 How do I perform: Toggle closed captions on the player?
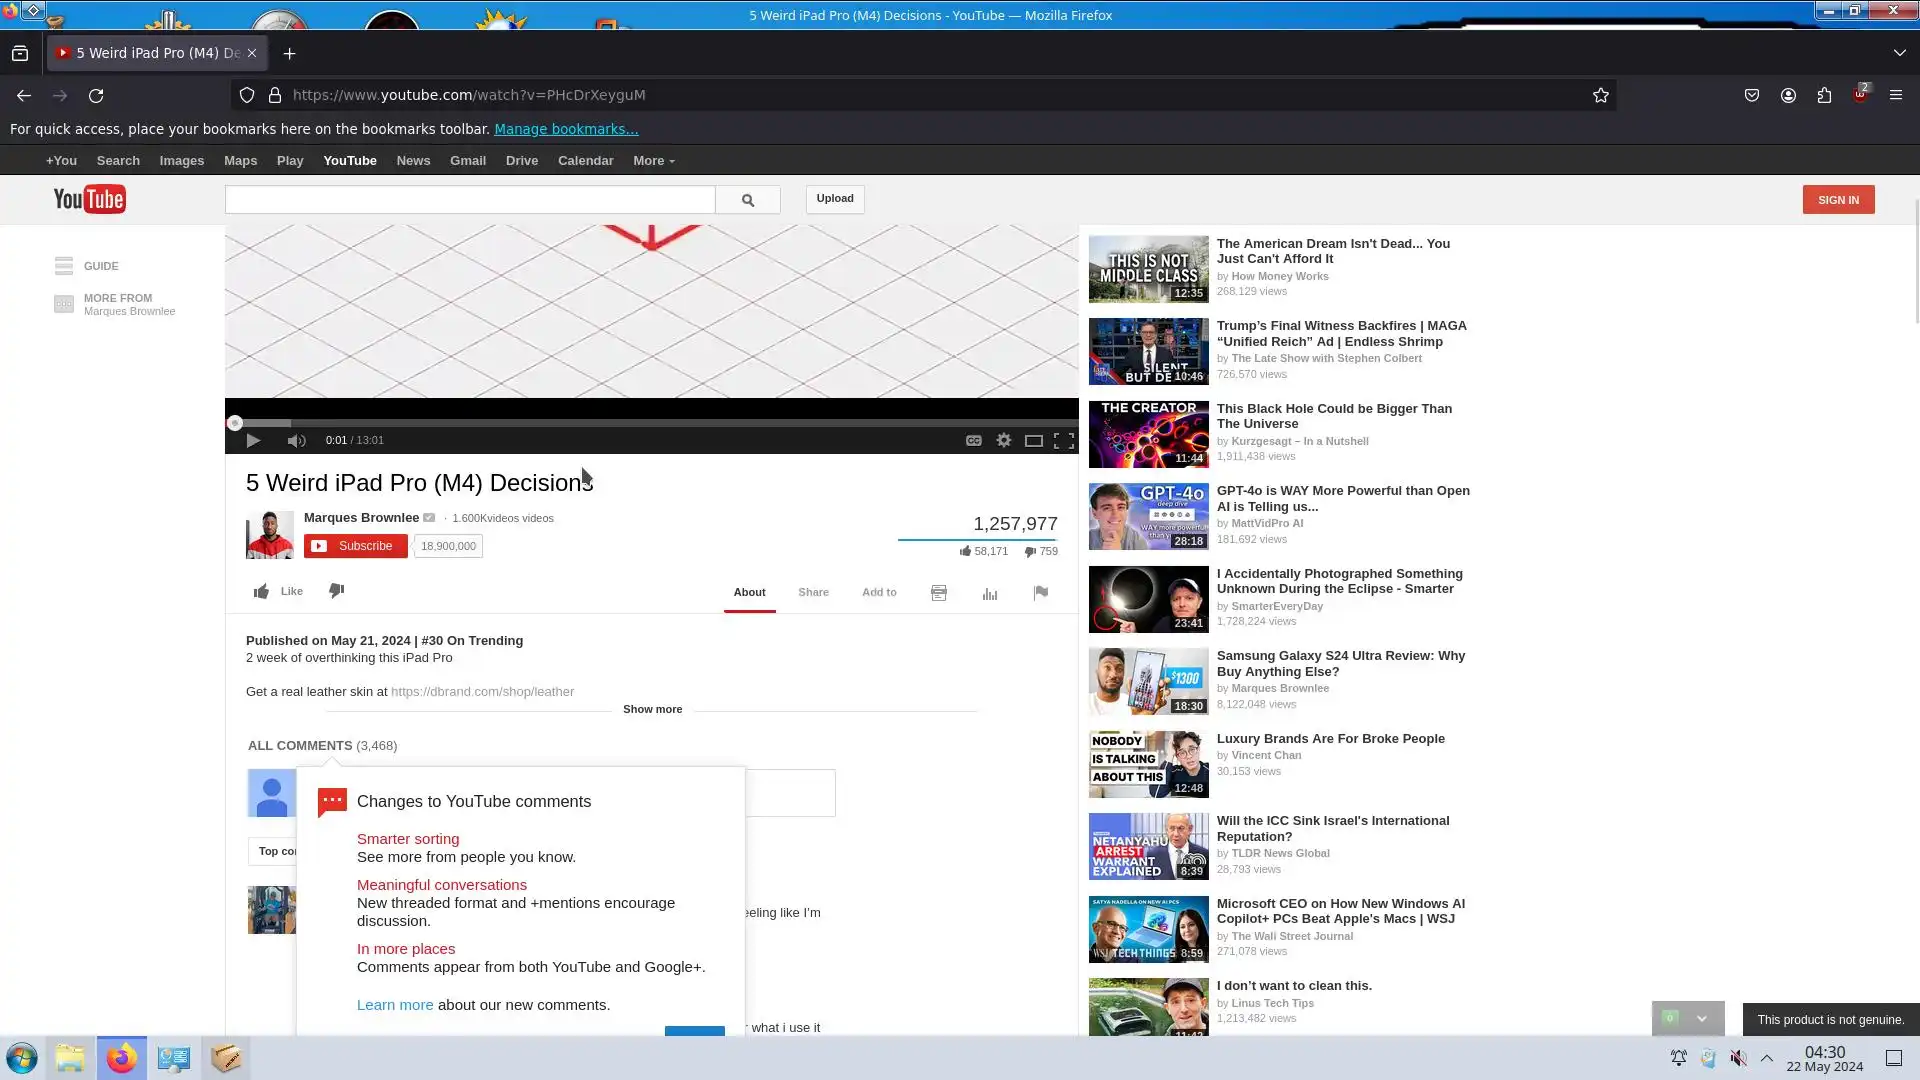coord(973,441)
